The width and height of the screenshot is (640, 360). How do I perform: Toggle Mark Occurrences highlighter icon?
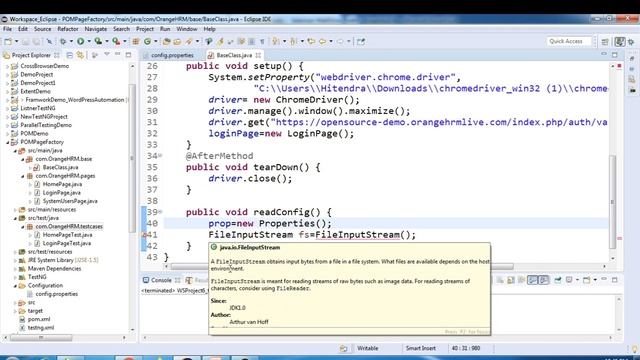click(220, 41)
